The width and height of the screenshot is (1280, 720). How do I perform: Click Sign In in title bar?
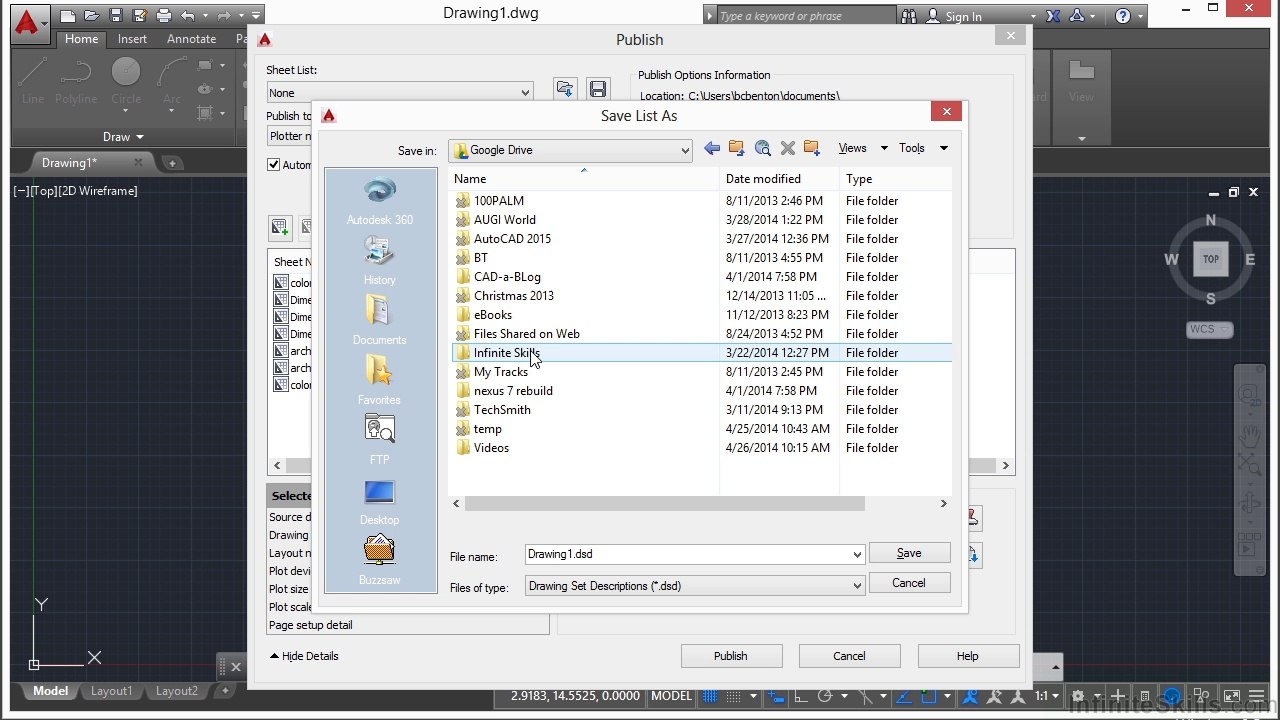coord(963,16)
